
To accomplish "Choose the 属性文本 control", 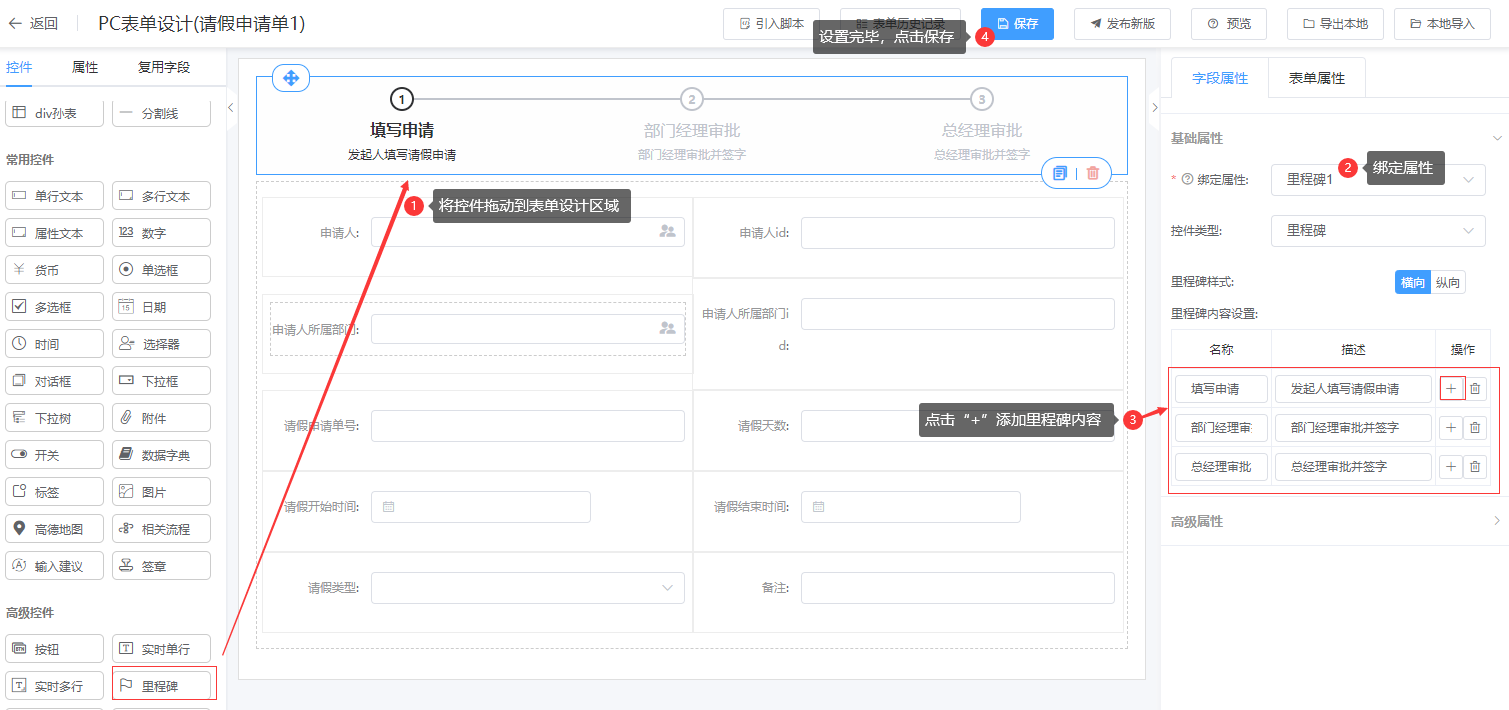I will pos(54,233).
